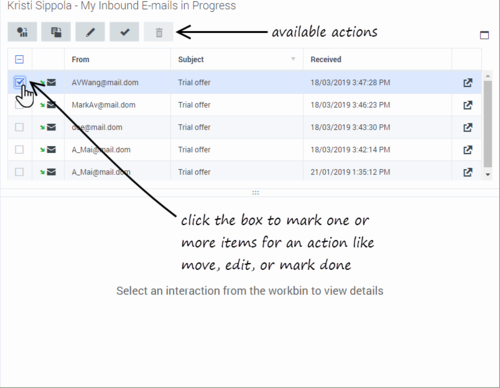Click received time 18/03/2019 3:46:23 PM
Image resolution: width=500 pixels, height=388 pixels.
pos(350,105)
